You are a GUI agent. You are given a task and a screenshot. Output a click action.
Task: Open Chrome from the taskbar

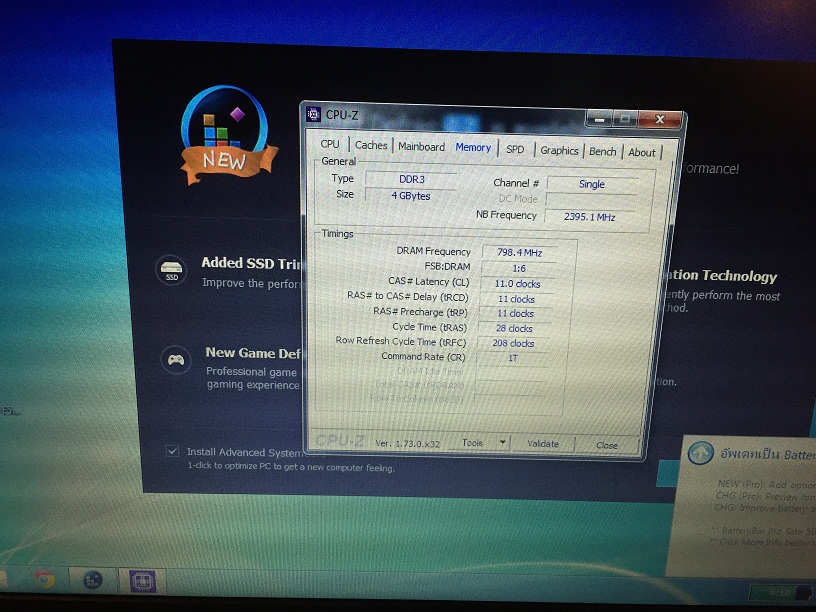click(45, 579)
